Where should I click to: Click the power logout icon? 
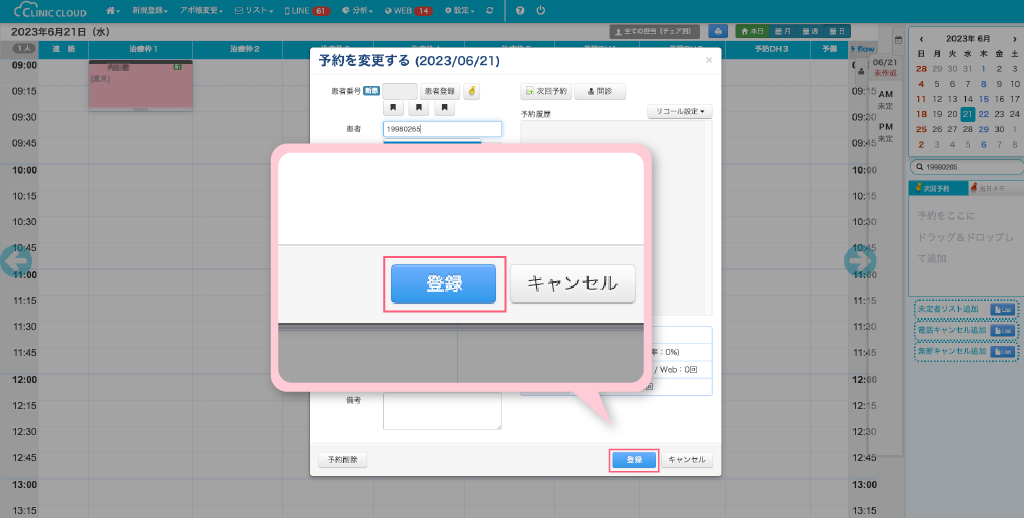(x=540, y=10)
